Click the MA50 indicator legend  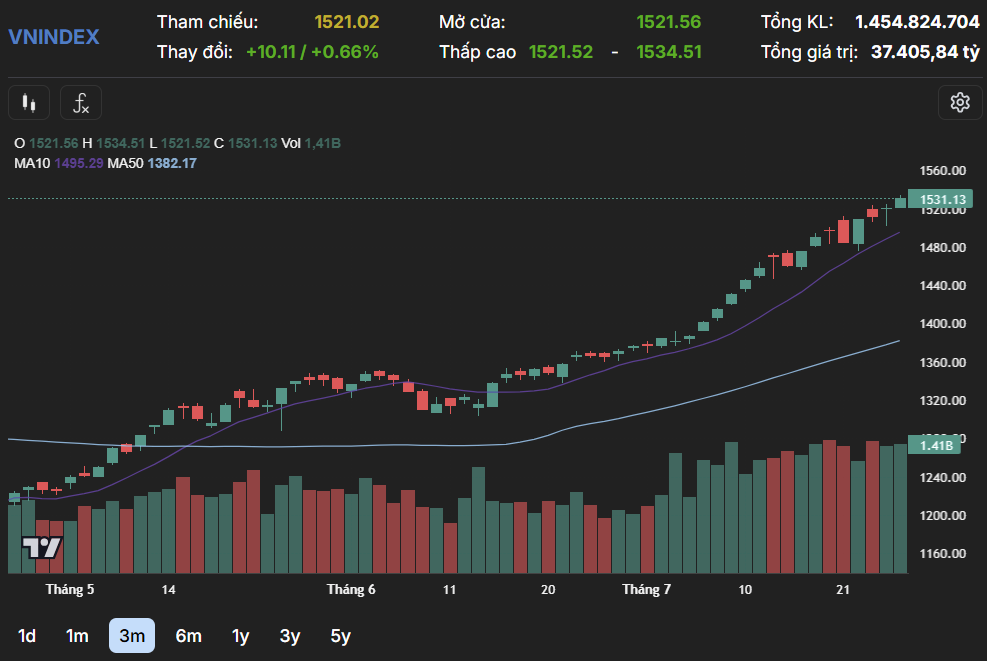152,164
